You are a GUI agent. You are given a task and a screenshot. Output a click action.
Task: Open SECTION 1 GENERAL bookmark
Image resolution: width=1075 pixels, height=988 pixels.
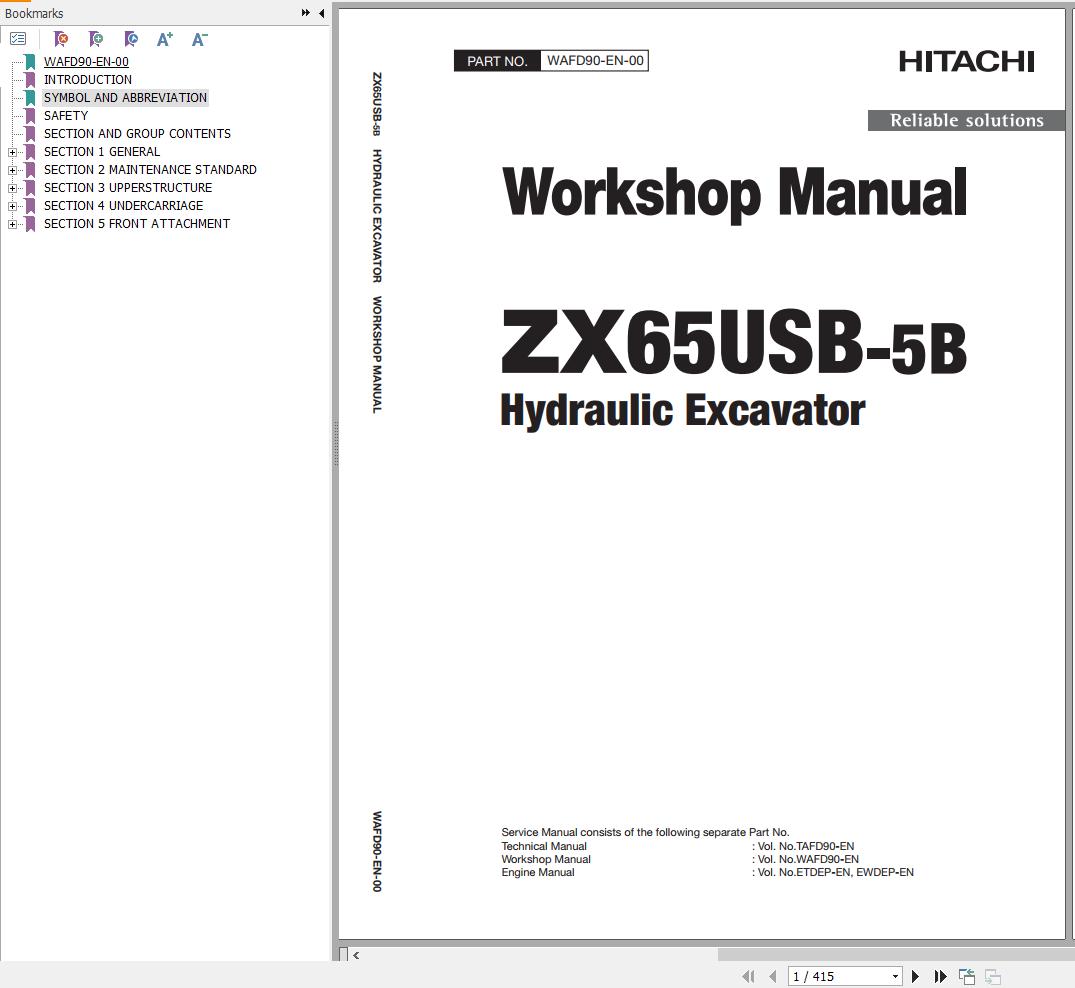tap(101, 152)
